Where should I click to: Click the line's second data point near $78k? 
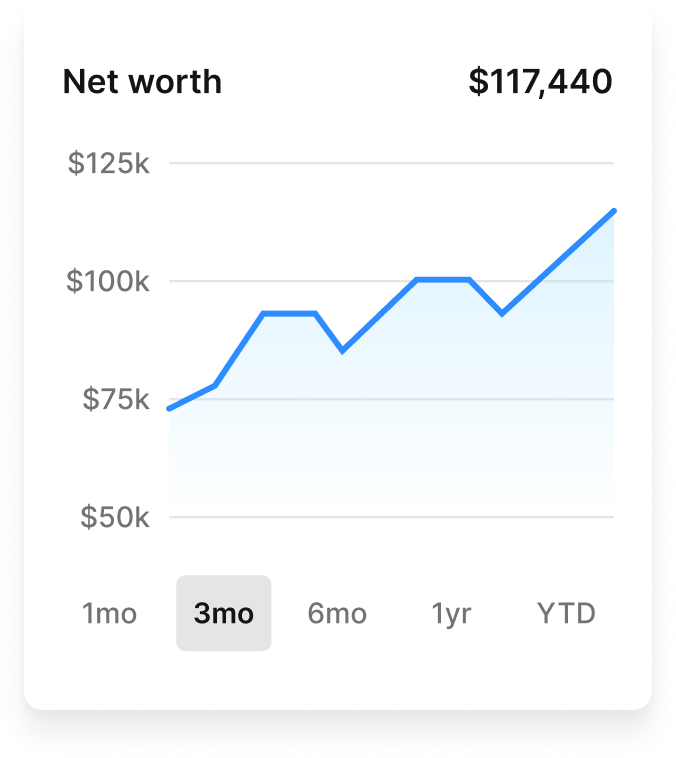(x=215, y=385)
